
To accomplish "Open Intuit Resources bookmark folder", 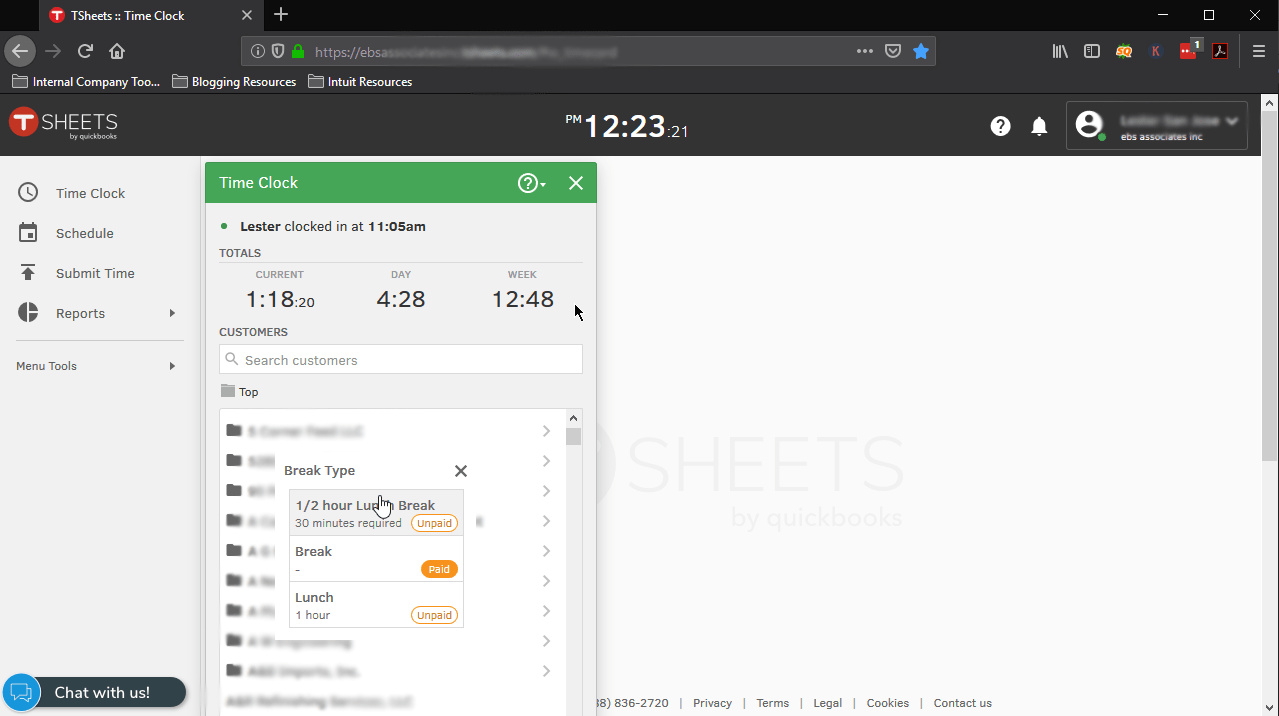I will [360, 82].
